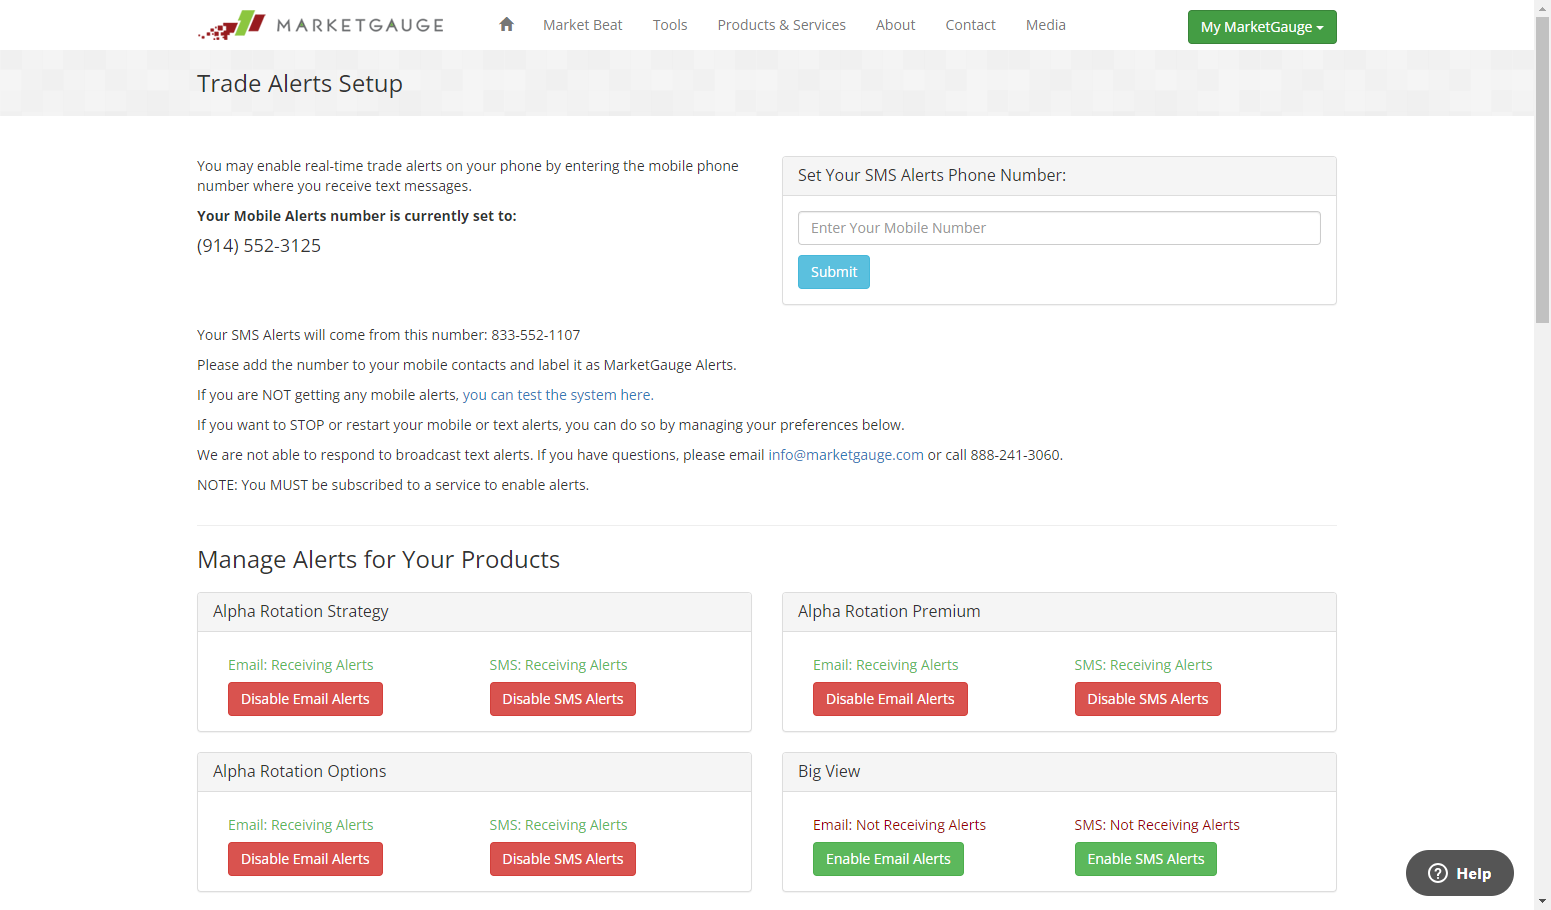The width and height of the screenshot is (1551, 910).
Task: Follow the 'you can test the system here' link
Action: [556, 395]
